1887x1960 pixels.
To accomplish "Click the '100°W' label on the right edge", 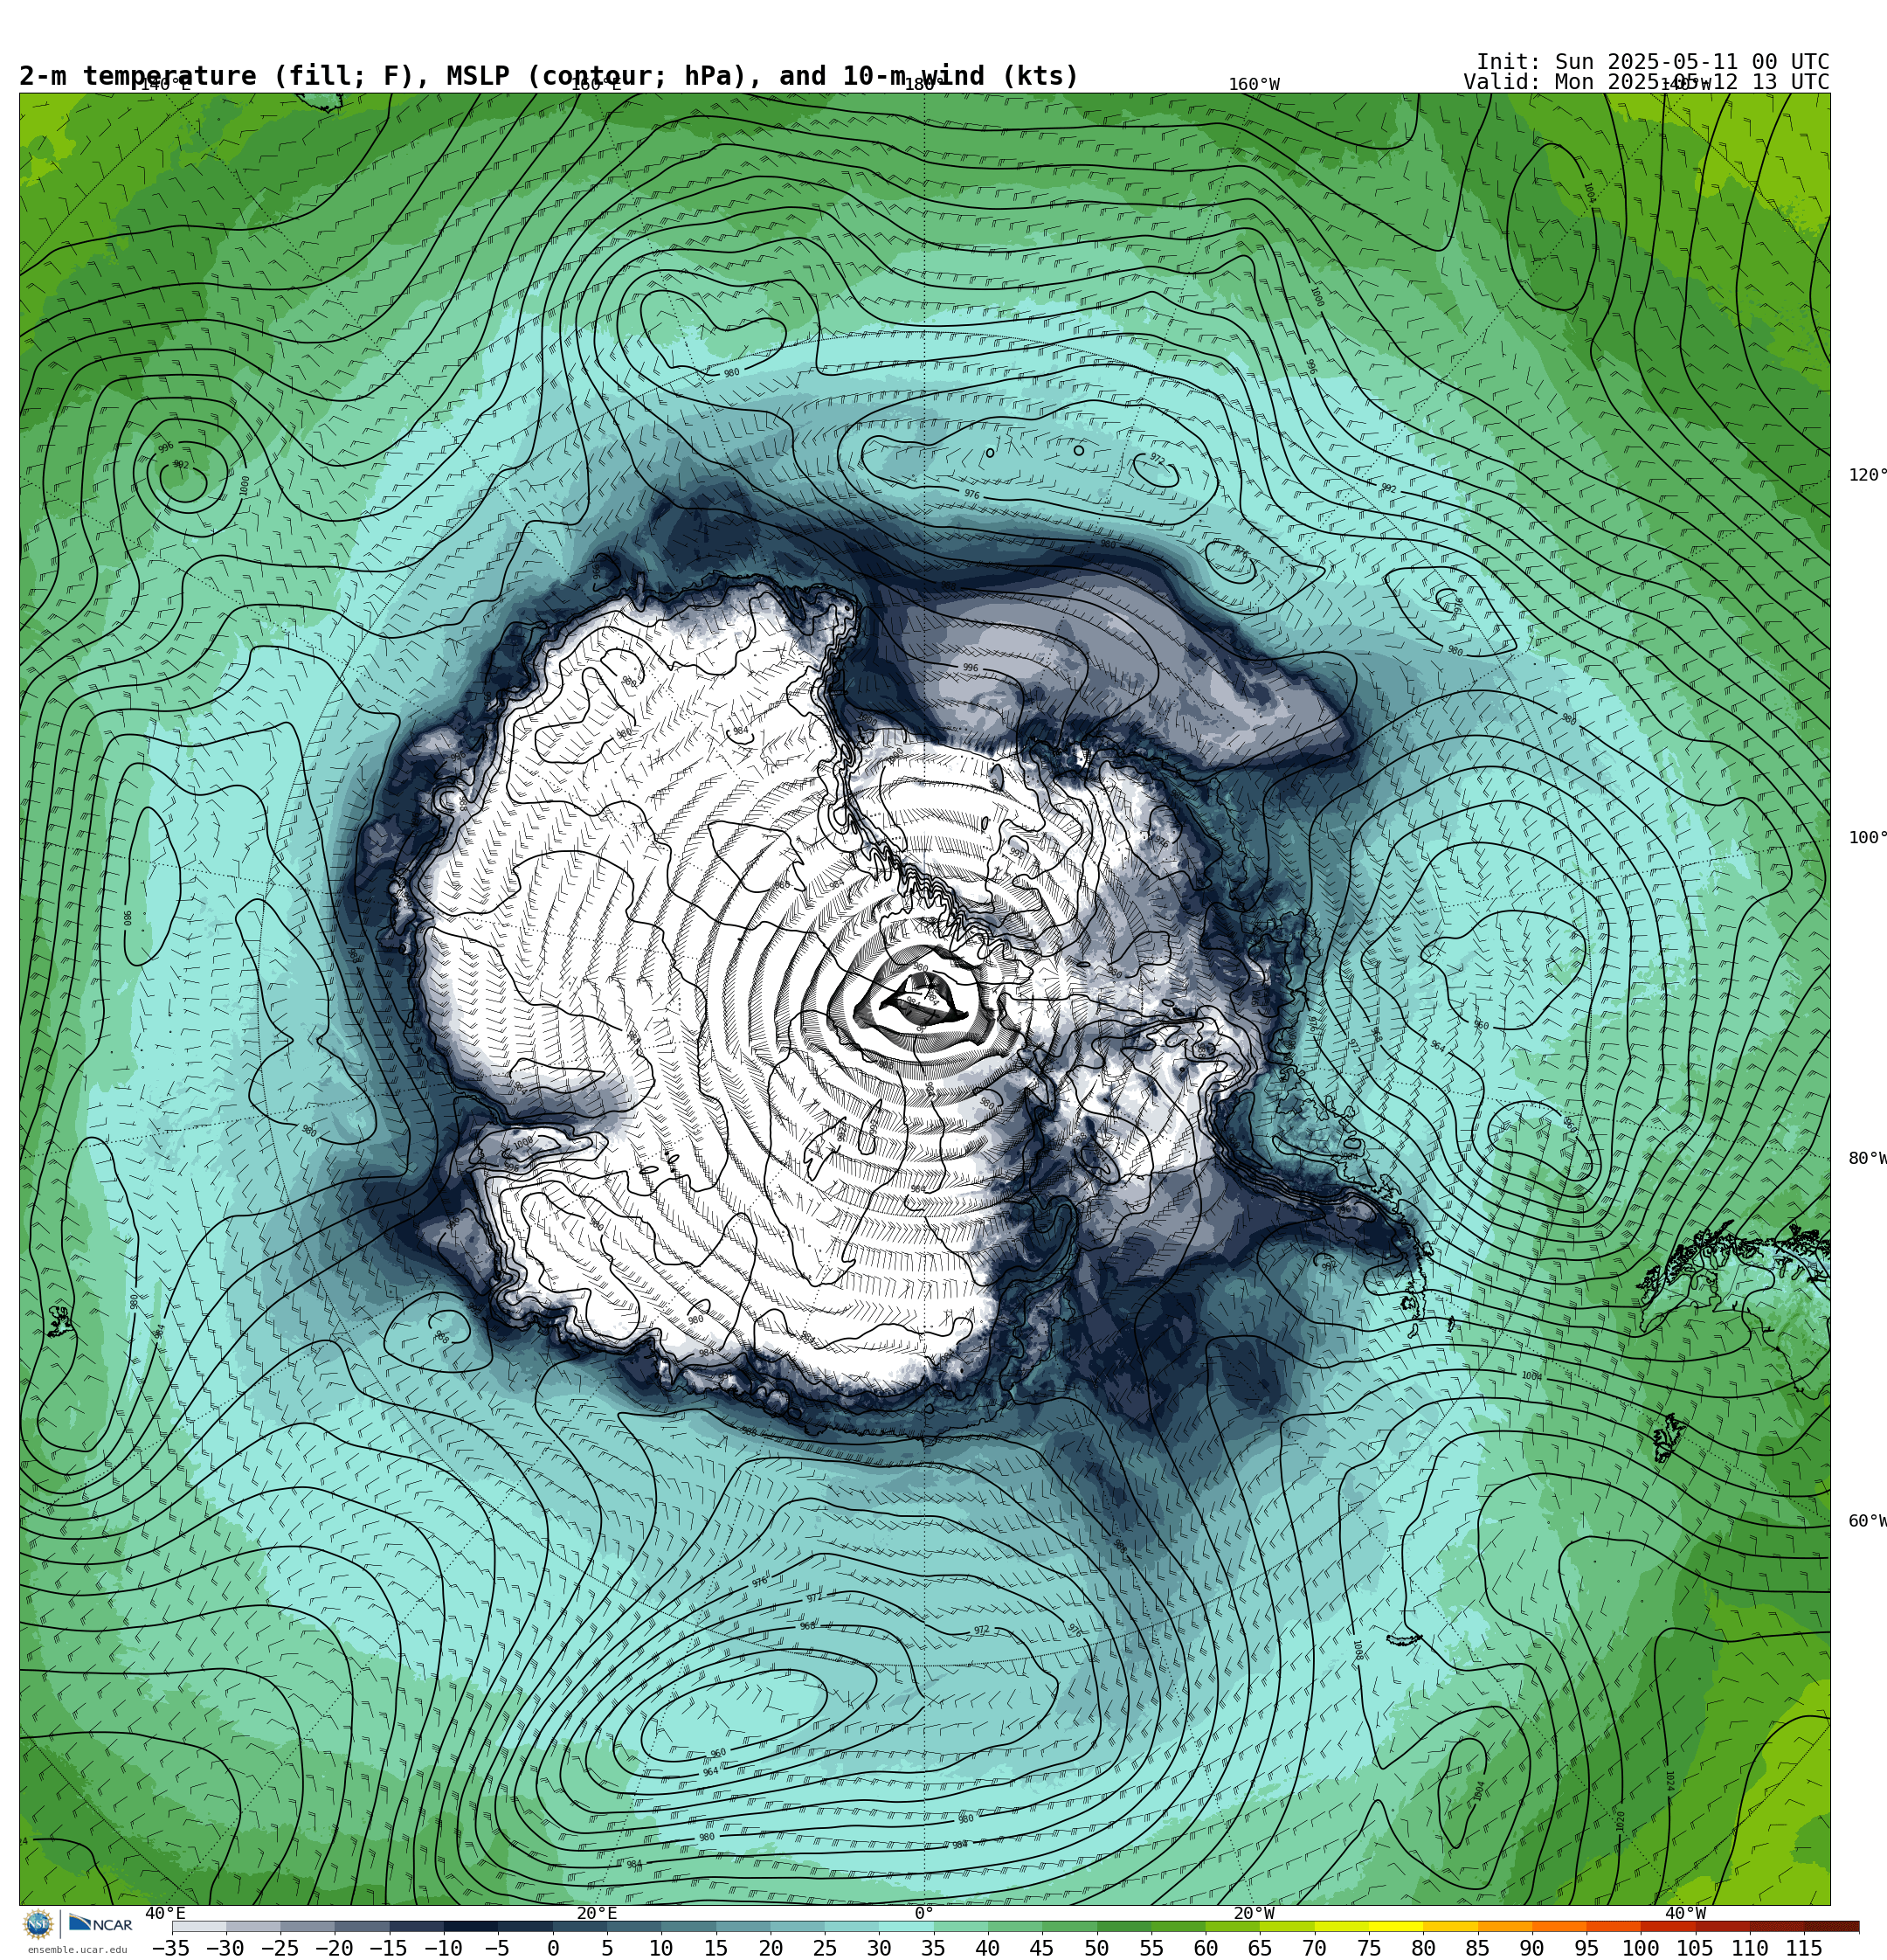I will pos(1867,837).
